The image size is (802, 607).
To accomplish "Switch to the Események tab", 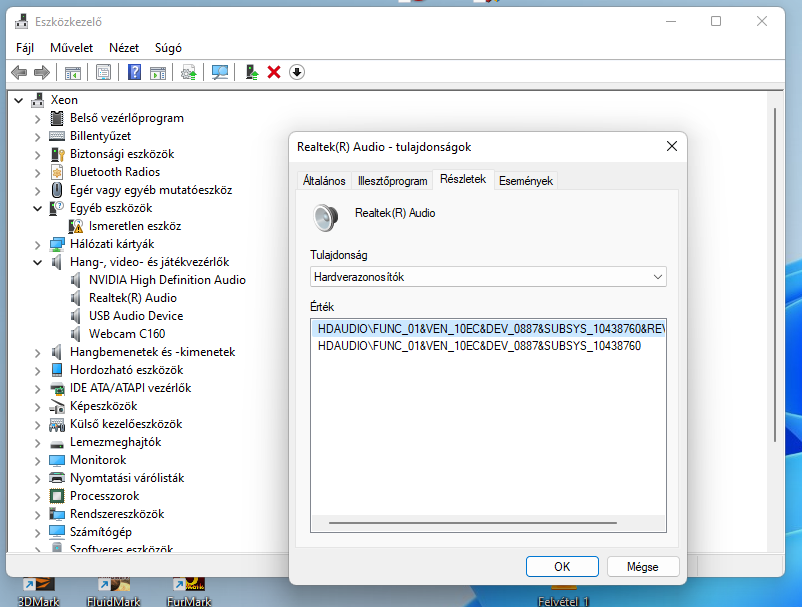I will click(x=526, y=181).
